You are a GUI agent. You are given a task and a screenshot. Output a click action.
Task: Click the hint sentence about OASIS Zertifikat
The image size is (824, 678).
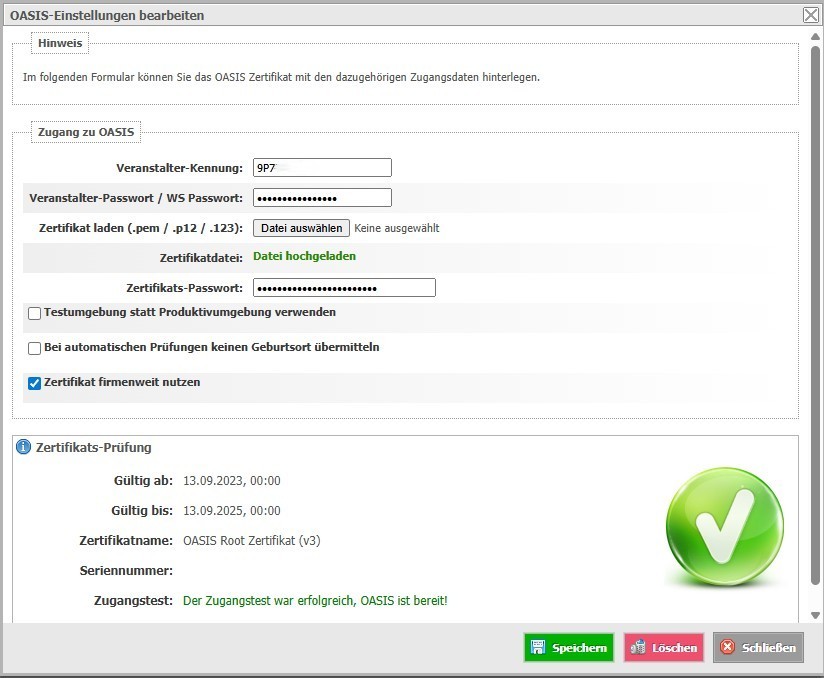(x=281, y=77)
